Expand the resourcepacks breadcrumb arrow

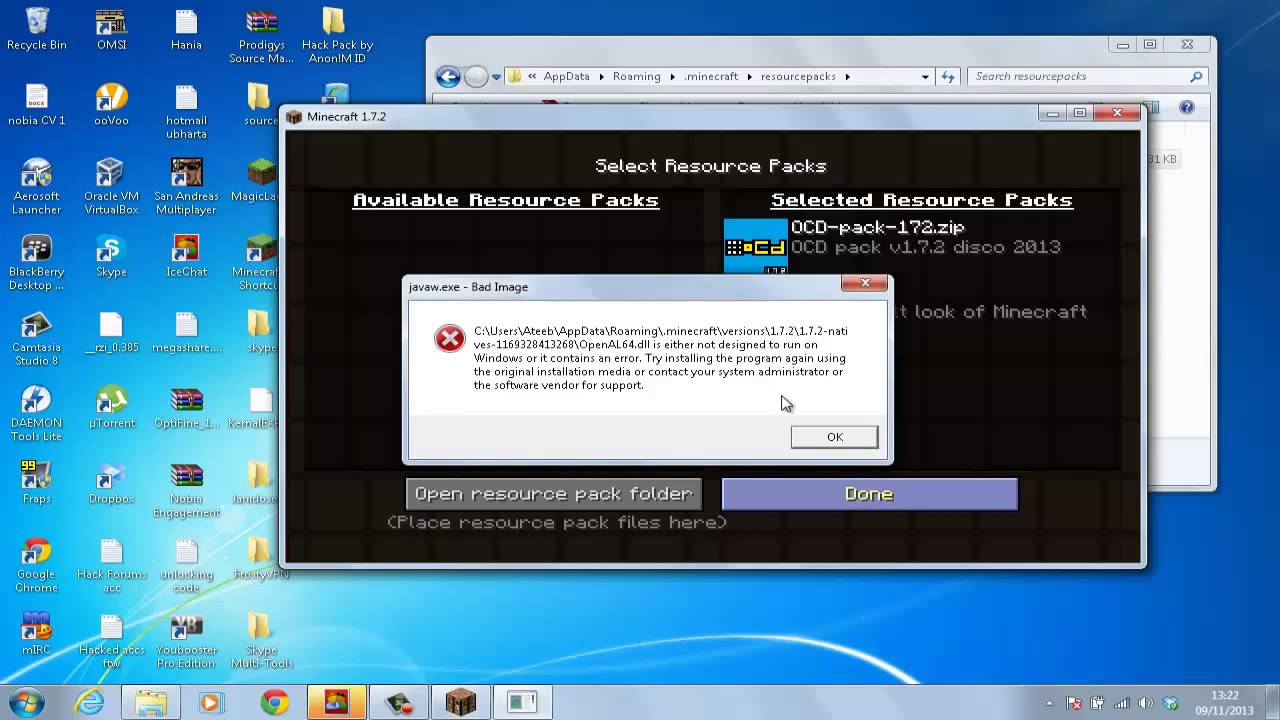(847, 76)
